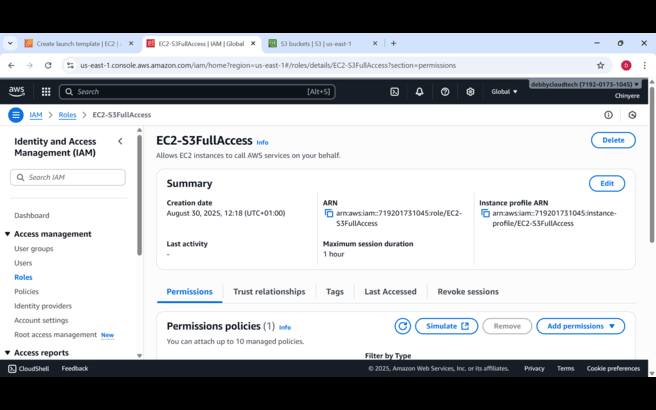Image resolution: width=656 pixels, height=410 pixels.
Task: Click Feedback in the footer
Action: [x=75, y=369]
